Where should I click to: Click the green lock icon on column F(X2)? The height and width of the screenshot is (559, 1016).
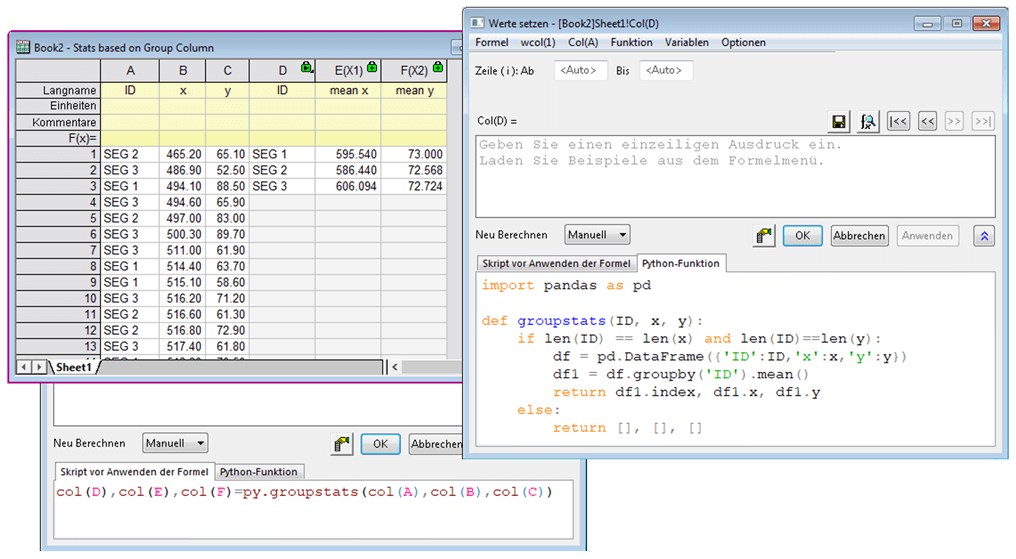pyautogui.click(x=438, y=67)
